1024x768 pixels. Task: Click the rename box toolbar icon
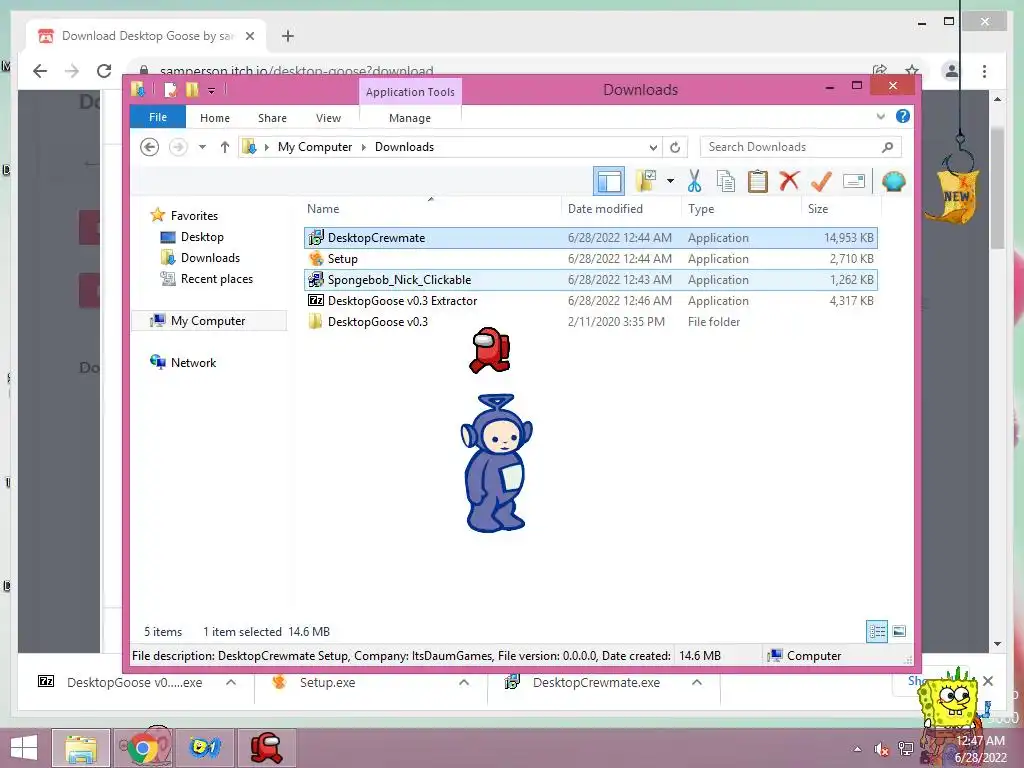(x=854, y=181)
